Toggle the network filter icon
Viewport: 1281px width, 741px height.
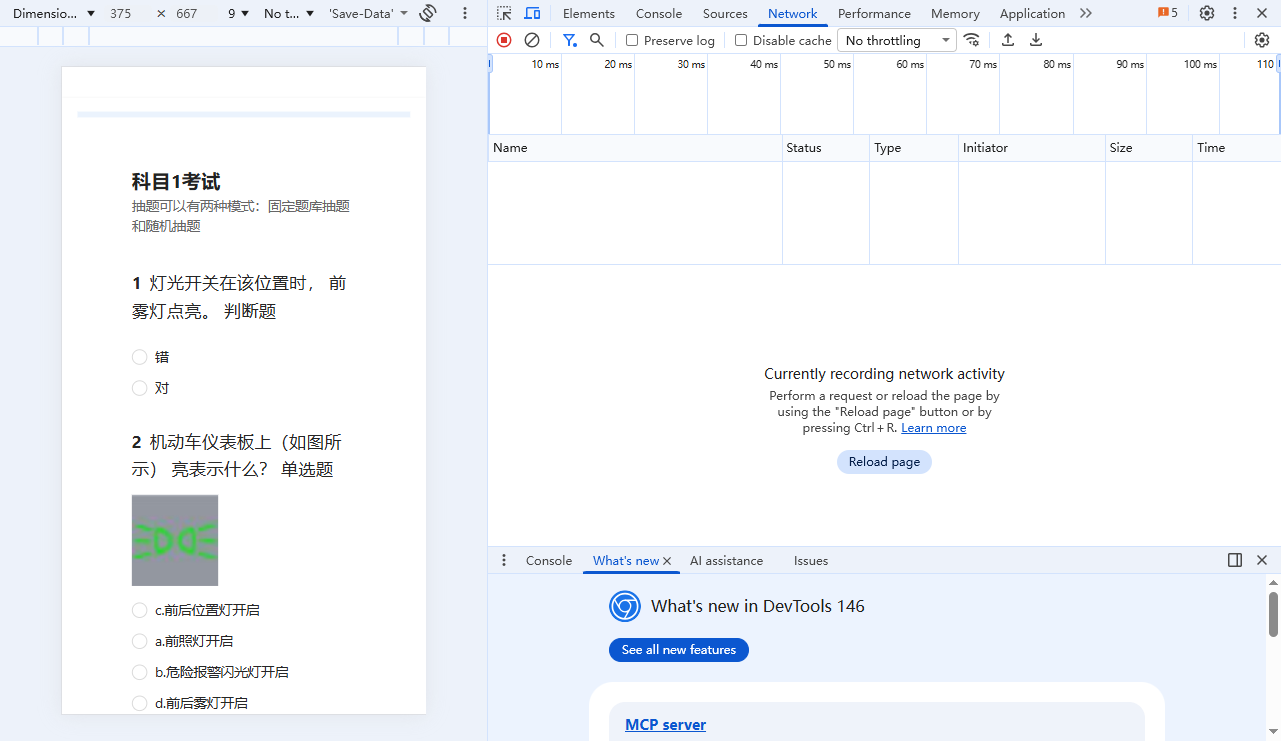[569, 40]
